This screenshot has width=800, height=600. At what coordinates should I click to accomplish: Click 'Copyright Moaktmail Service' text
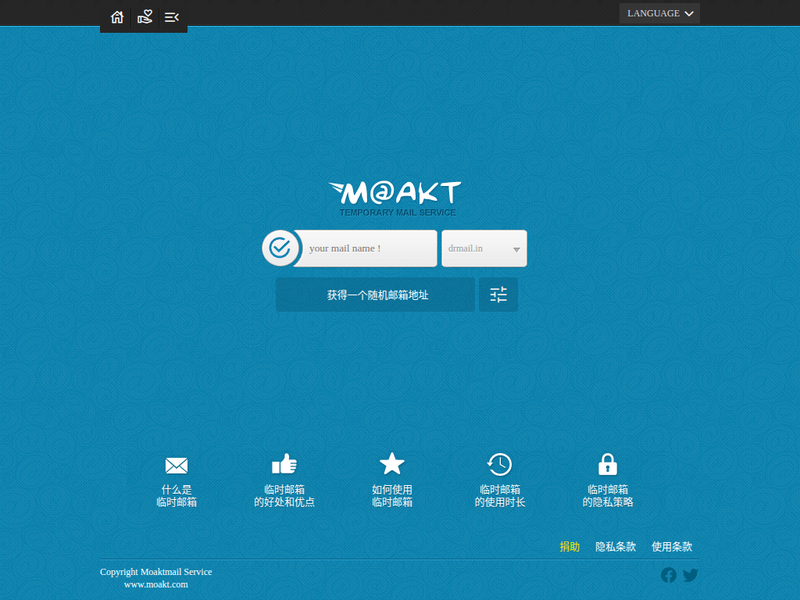[156, 572]
